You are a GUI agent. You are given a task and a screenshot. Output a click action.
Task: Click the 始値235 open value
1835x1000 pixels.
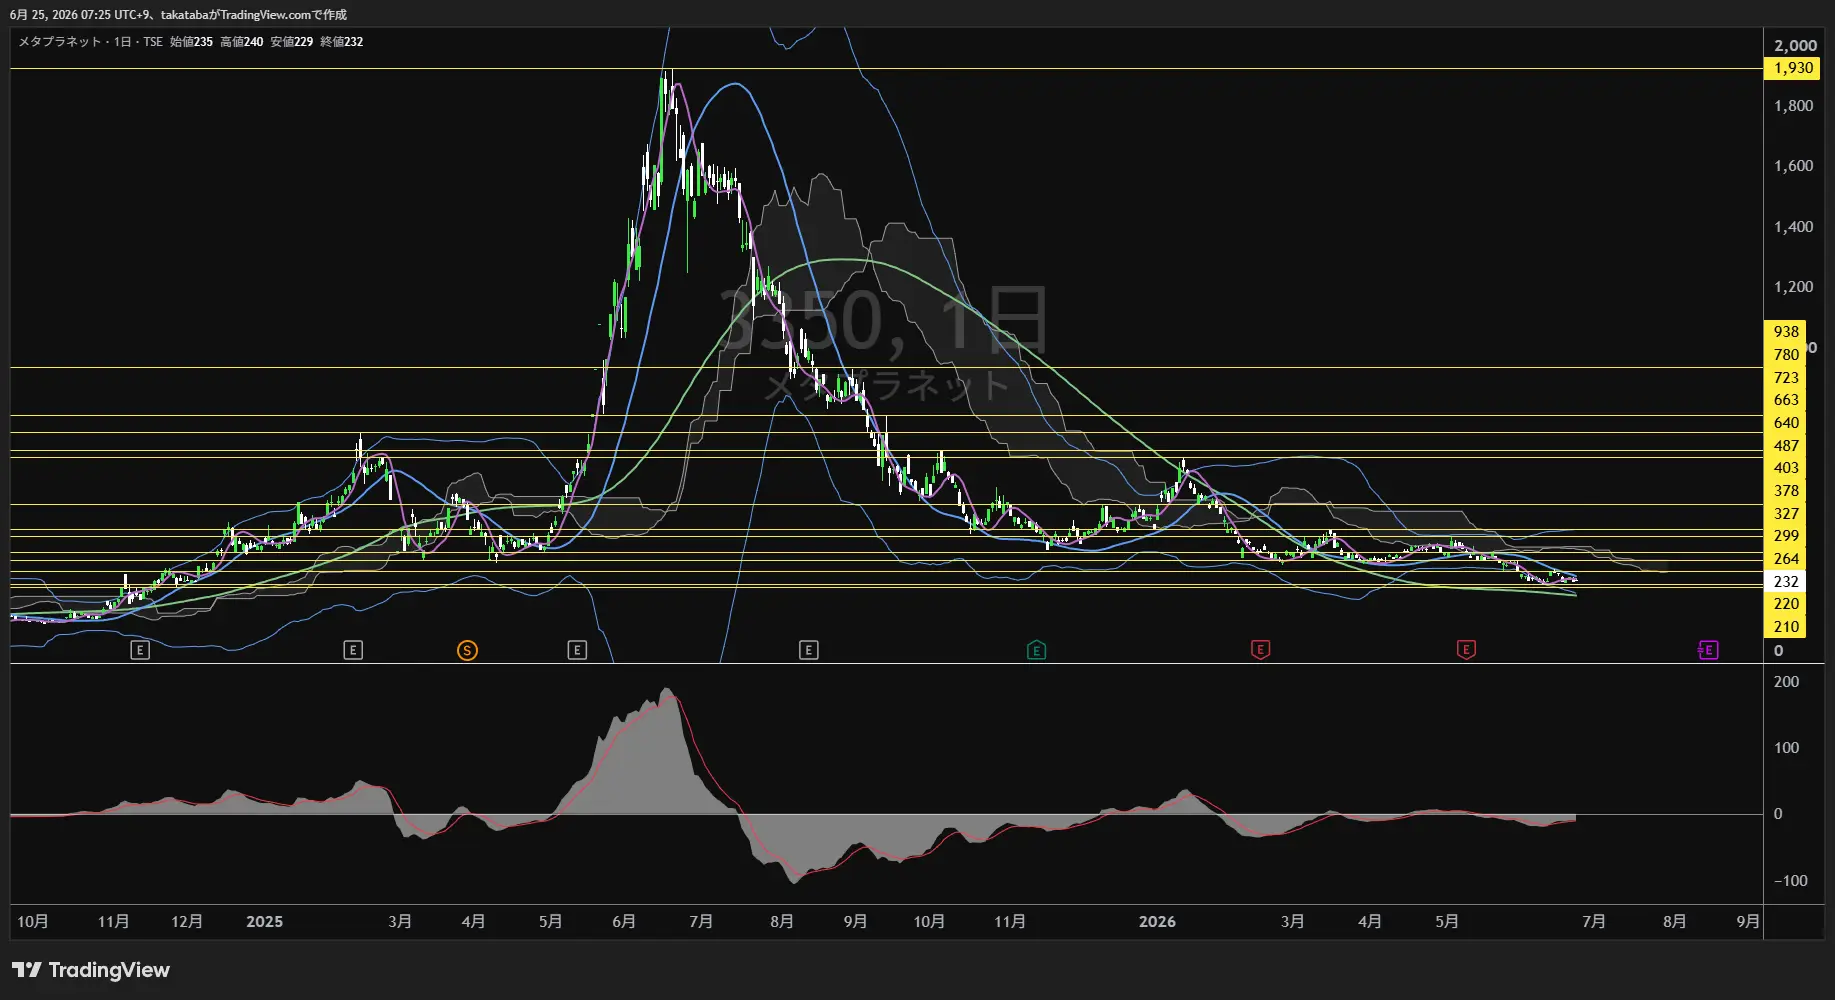point(191,42)
